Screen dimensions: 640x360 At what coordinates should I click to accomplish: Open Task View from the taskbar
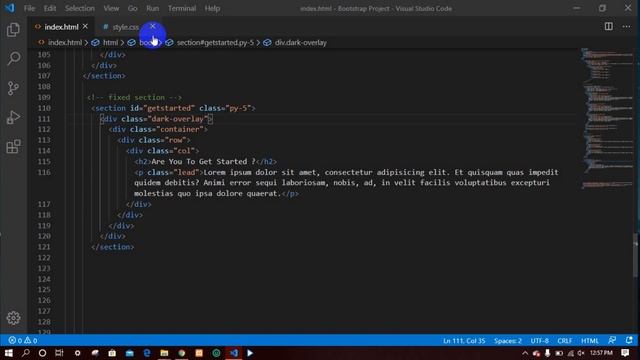point(59,353)
